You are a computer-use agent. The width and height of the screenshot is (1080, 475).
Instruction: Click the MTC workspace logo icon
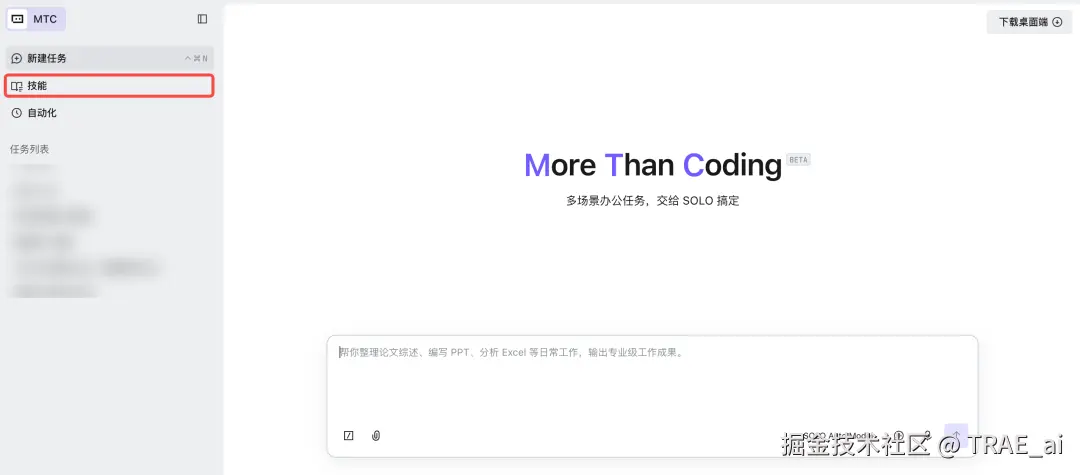[18, 19]
